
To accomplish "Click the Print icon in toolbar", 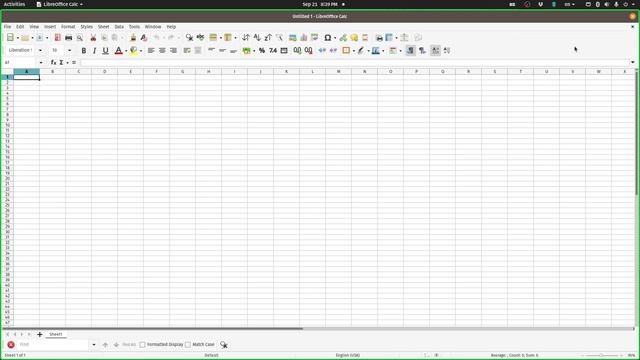I will pyautogui.click(x=69, y=38).
